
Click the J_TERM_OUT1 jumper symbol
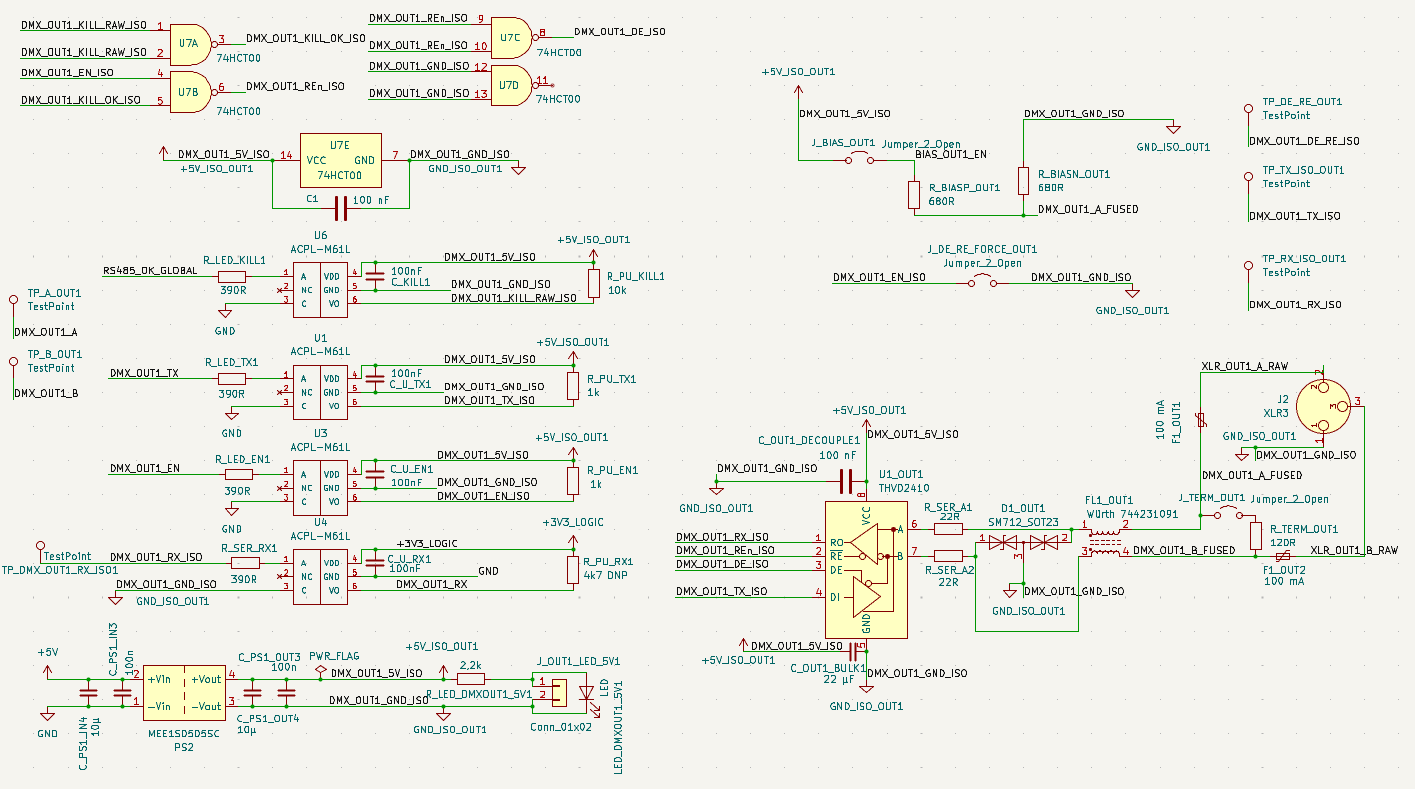coord(1229,515)
